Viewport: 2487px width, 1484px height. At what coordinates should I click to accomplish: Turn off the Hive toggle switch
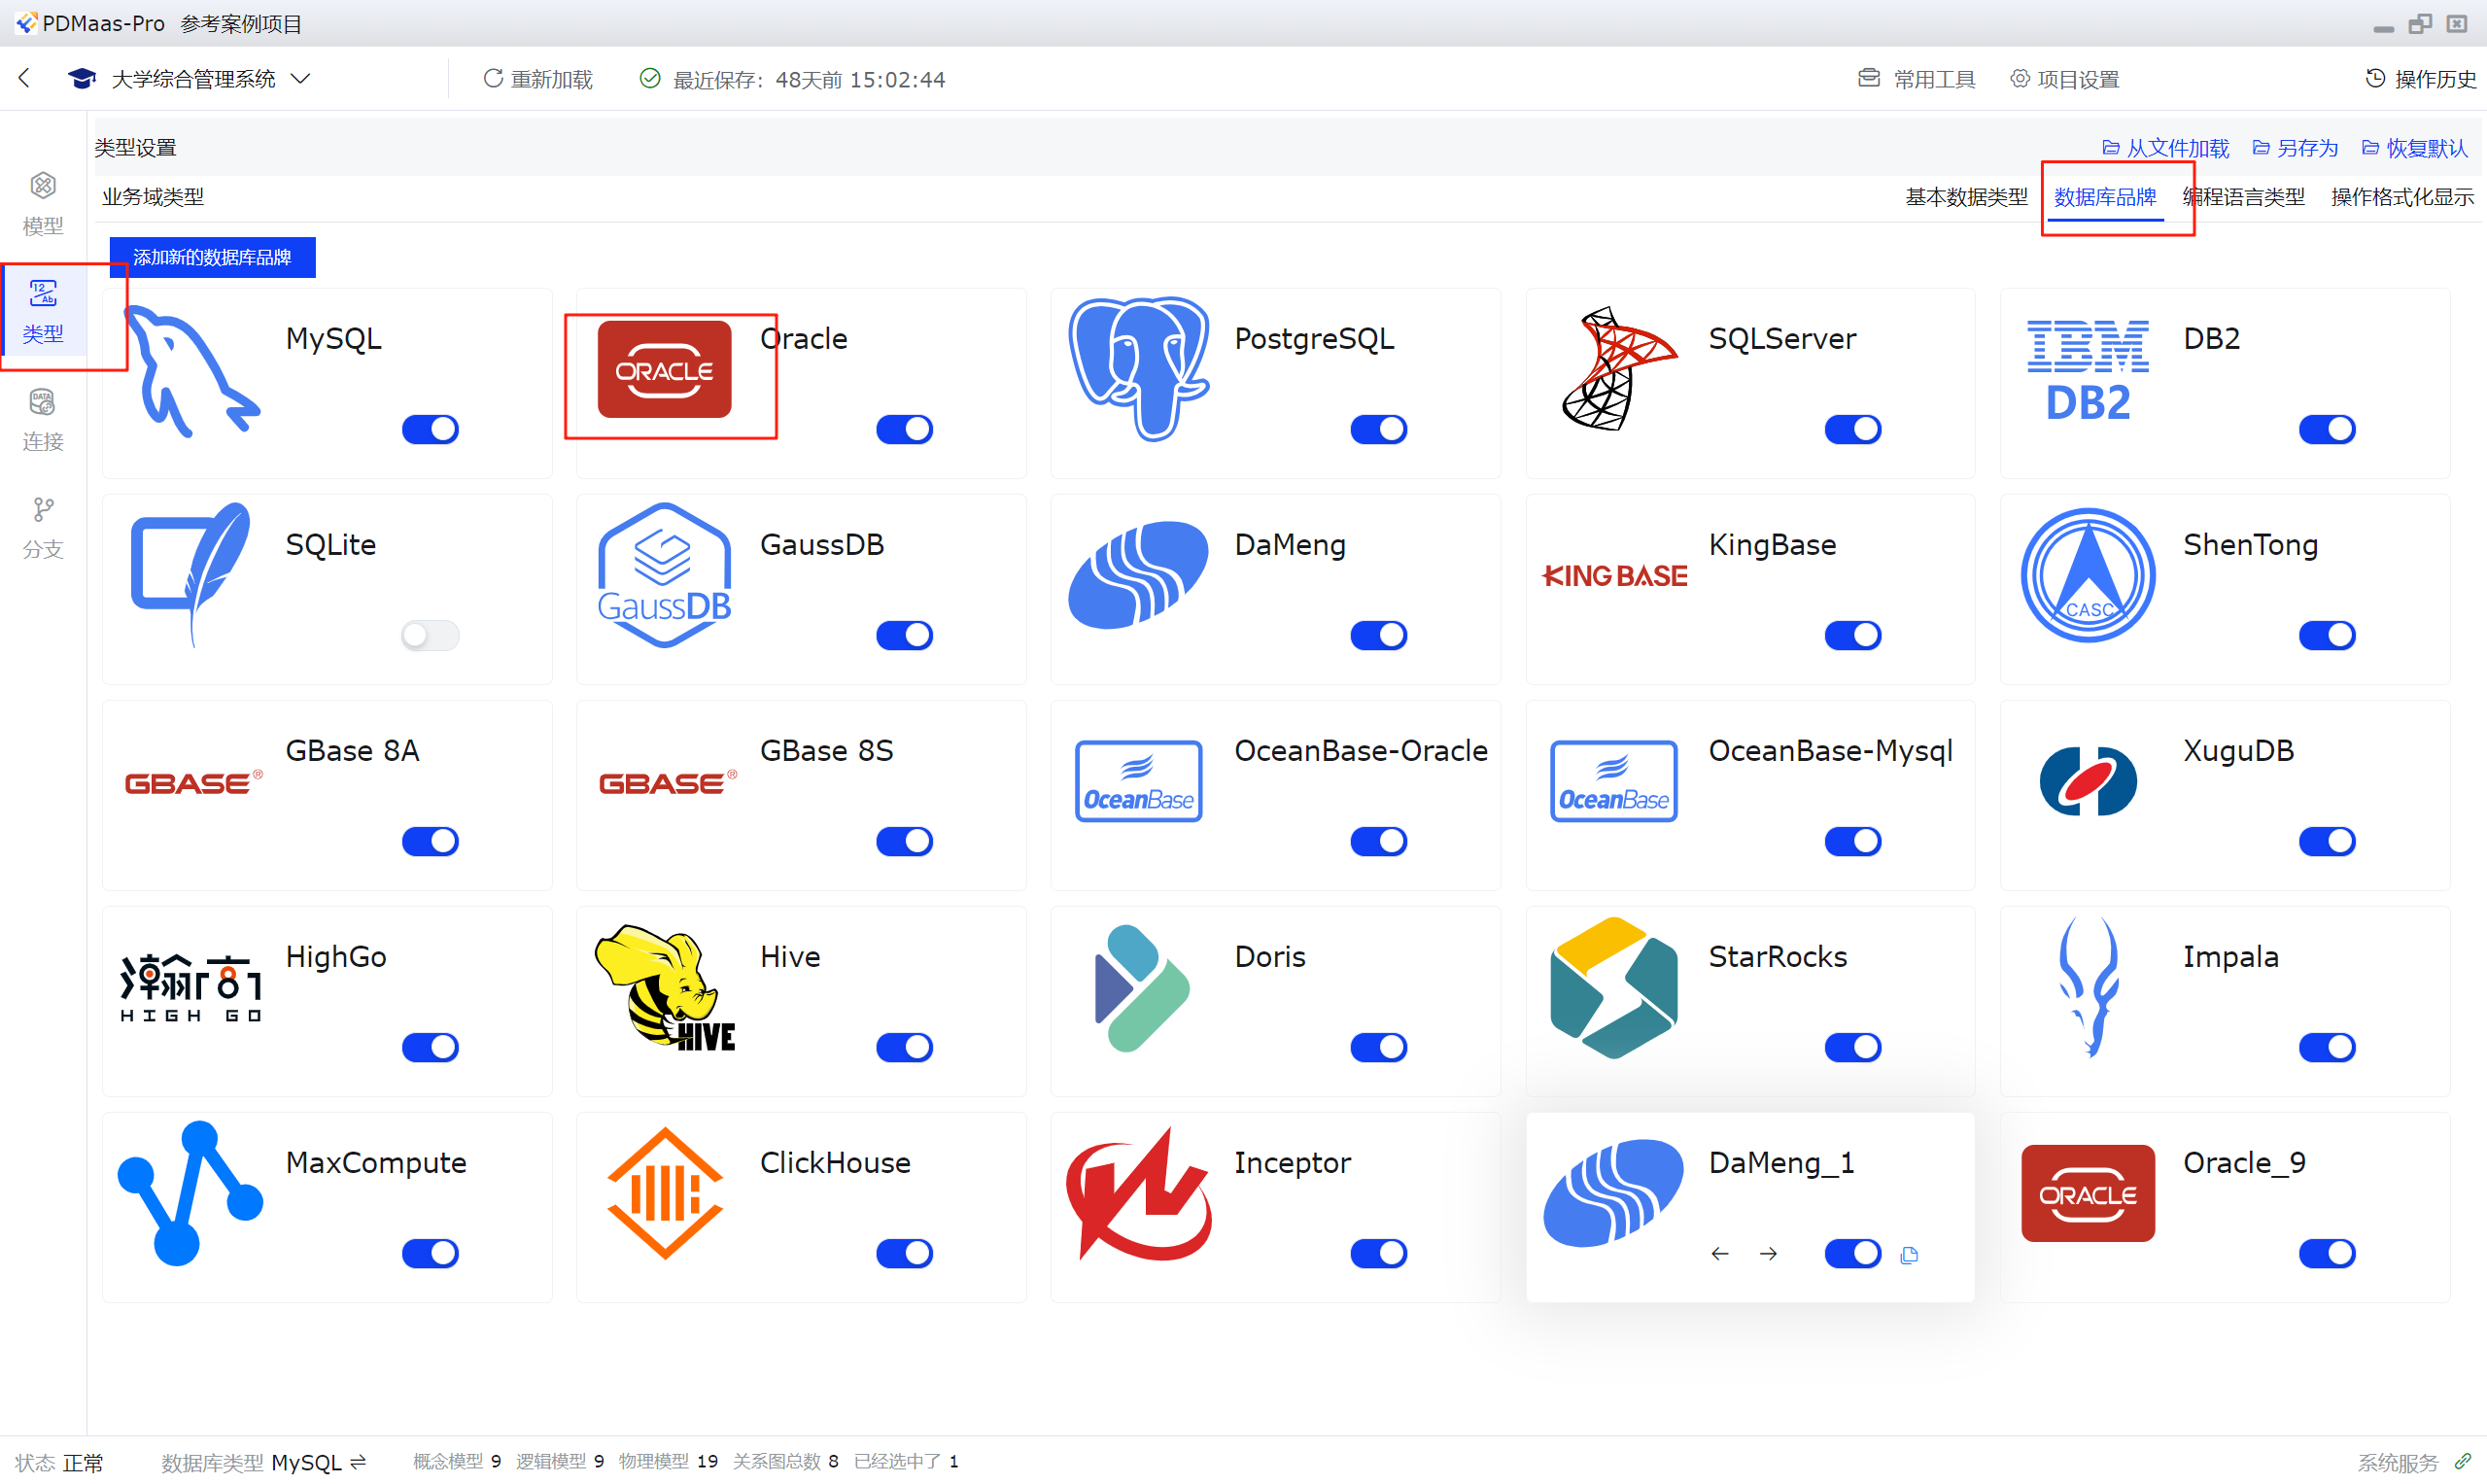point(904,1047)
